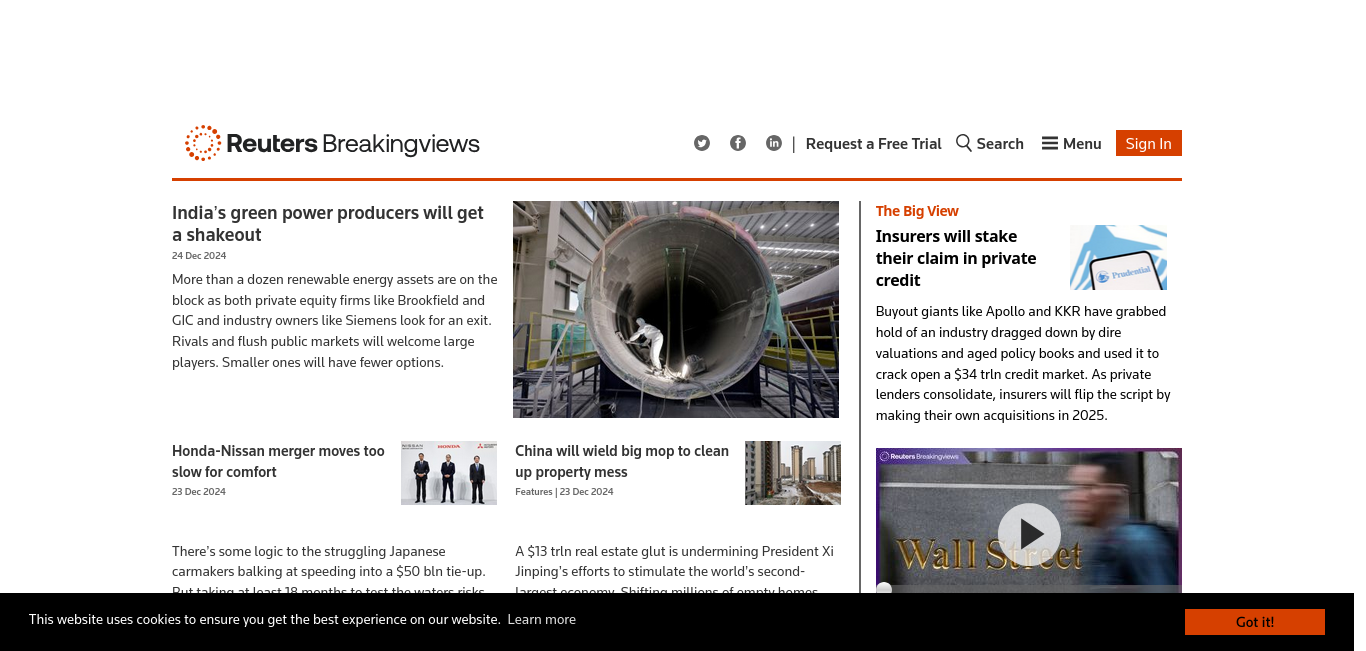Open the Prudential logo thumbnail
Screen dimensions: 1366x651
pyautogui.click(x=1118, y=257)
